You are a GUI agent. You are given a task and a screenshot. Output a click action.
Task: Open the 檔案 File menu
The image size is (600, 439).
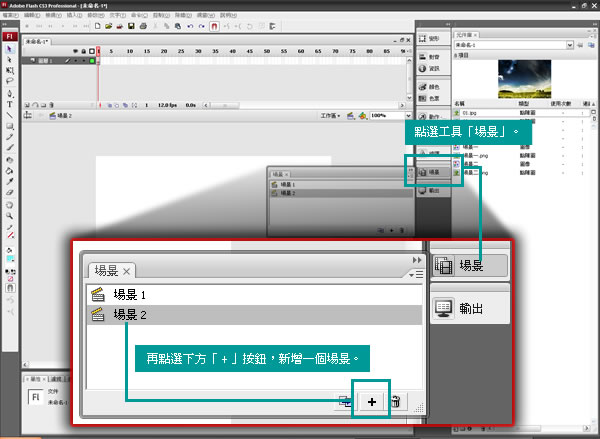tap(10, 15)
